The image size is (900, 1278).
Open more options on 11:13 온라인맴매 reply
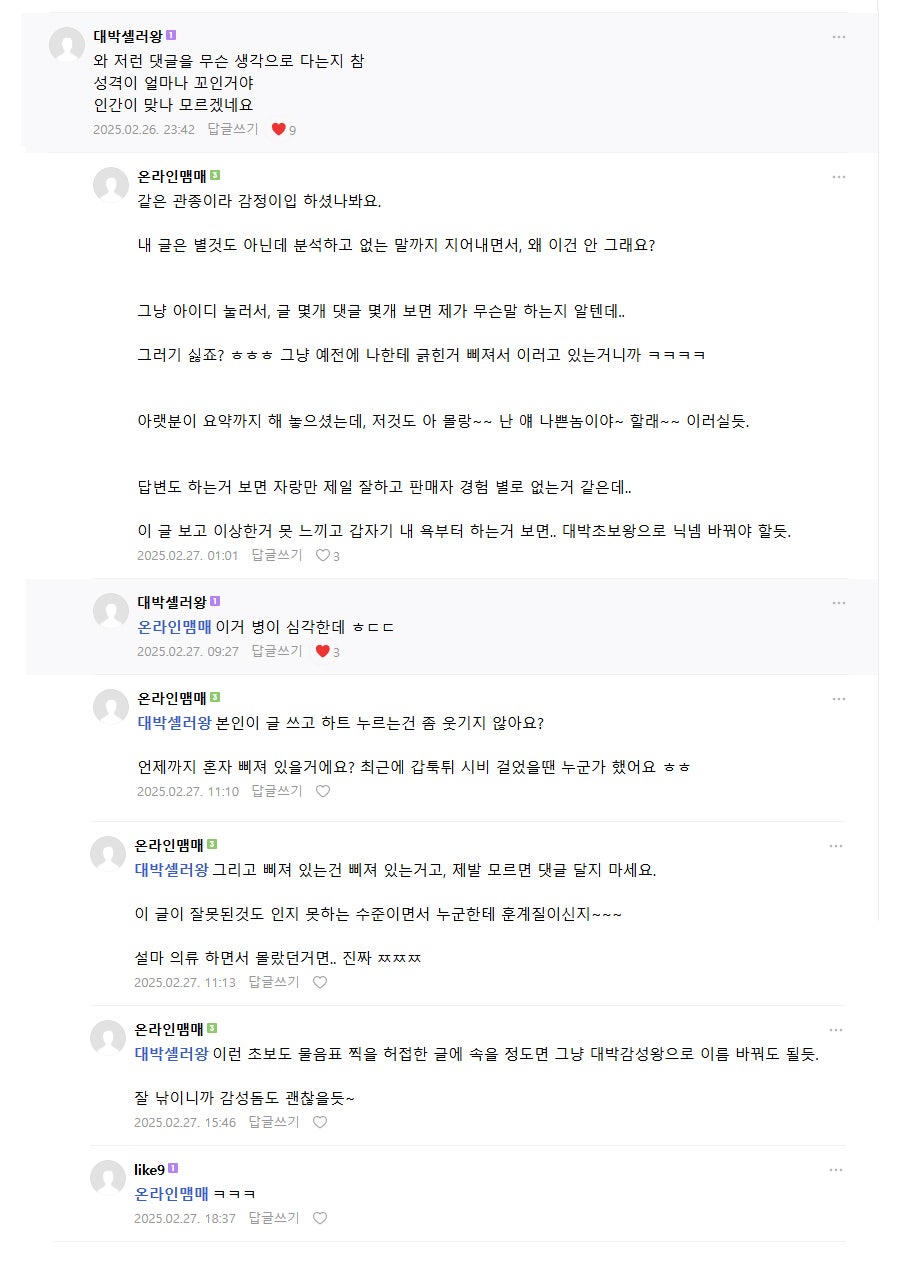pyautogui.click(x=836, y=846)
